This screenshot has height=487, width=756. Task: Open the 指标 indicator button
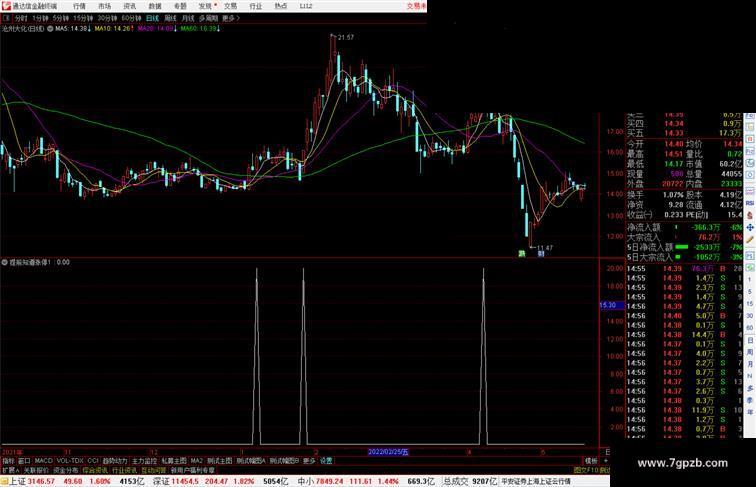click(x=8, y=461)
